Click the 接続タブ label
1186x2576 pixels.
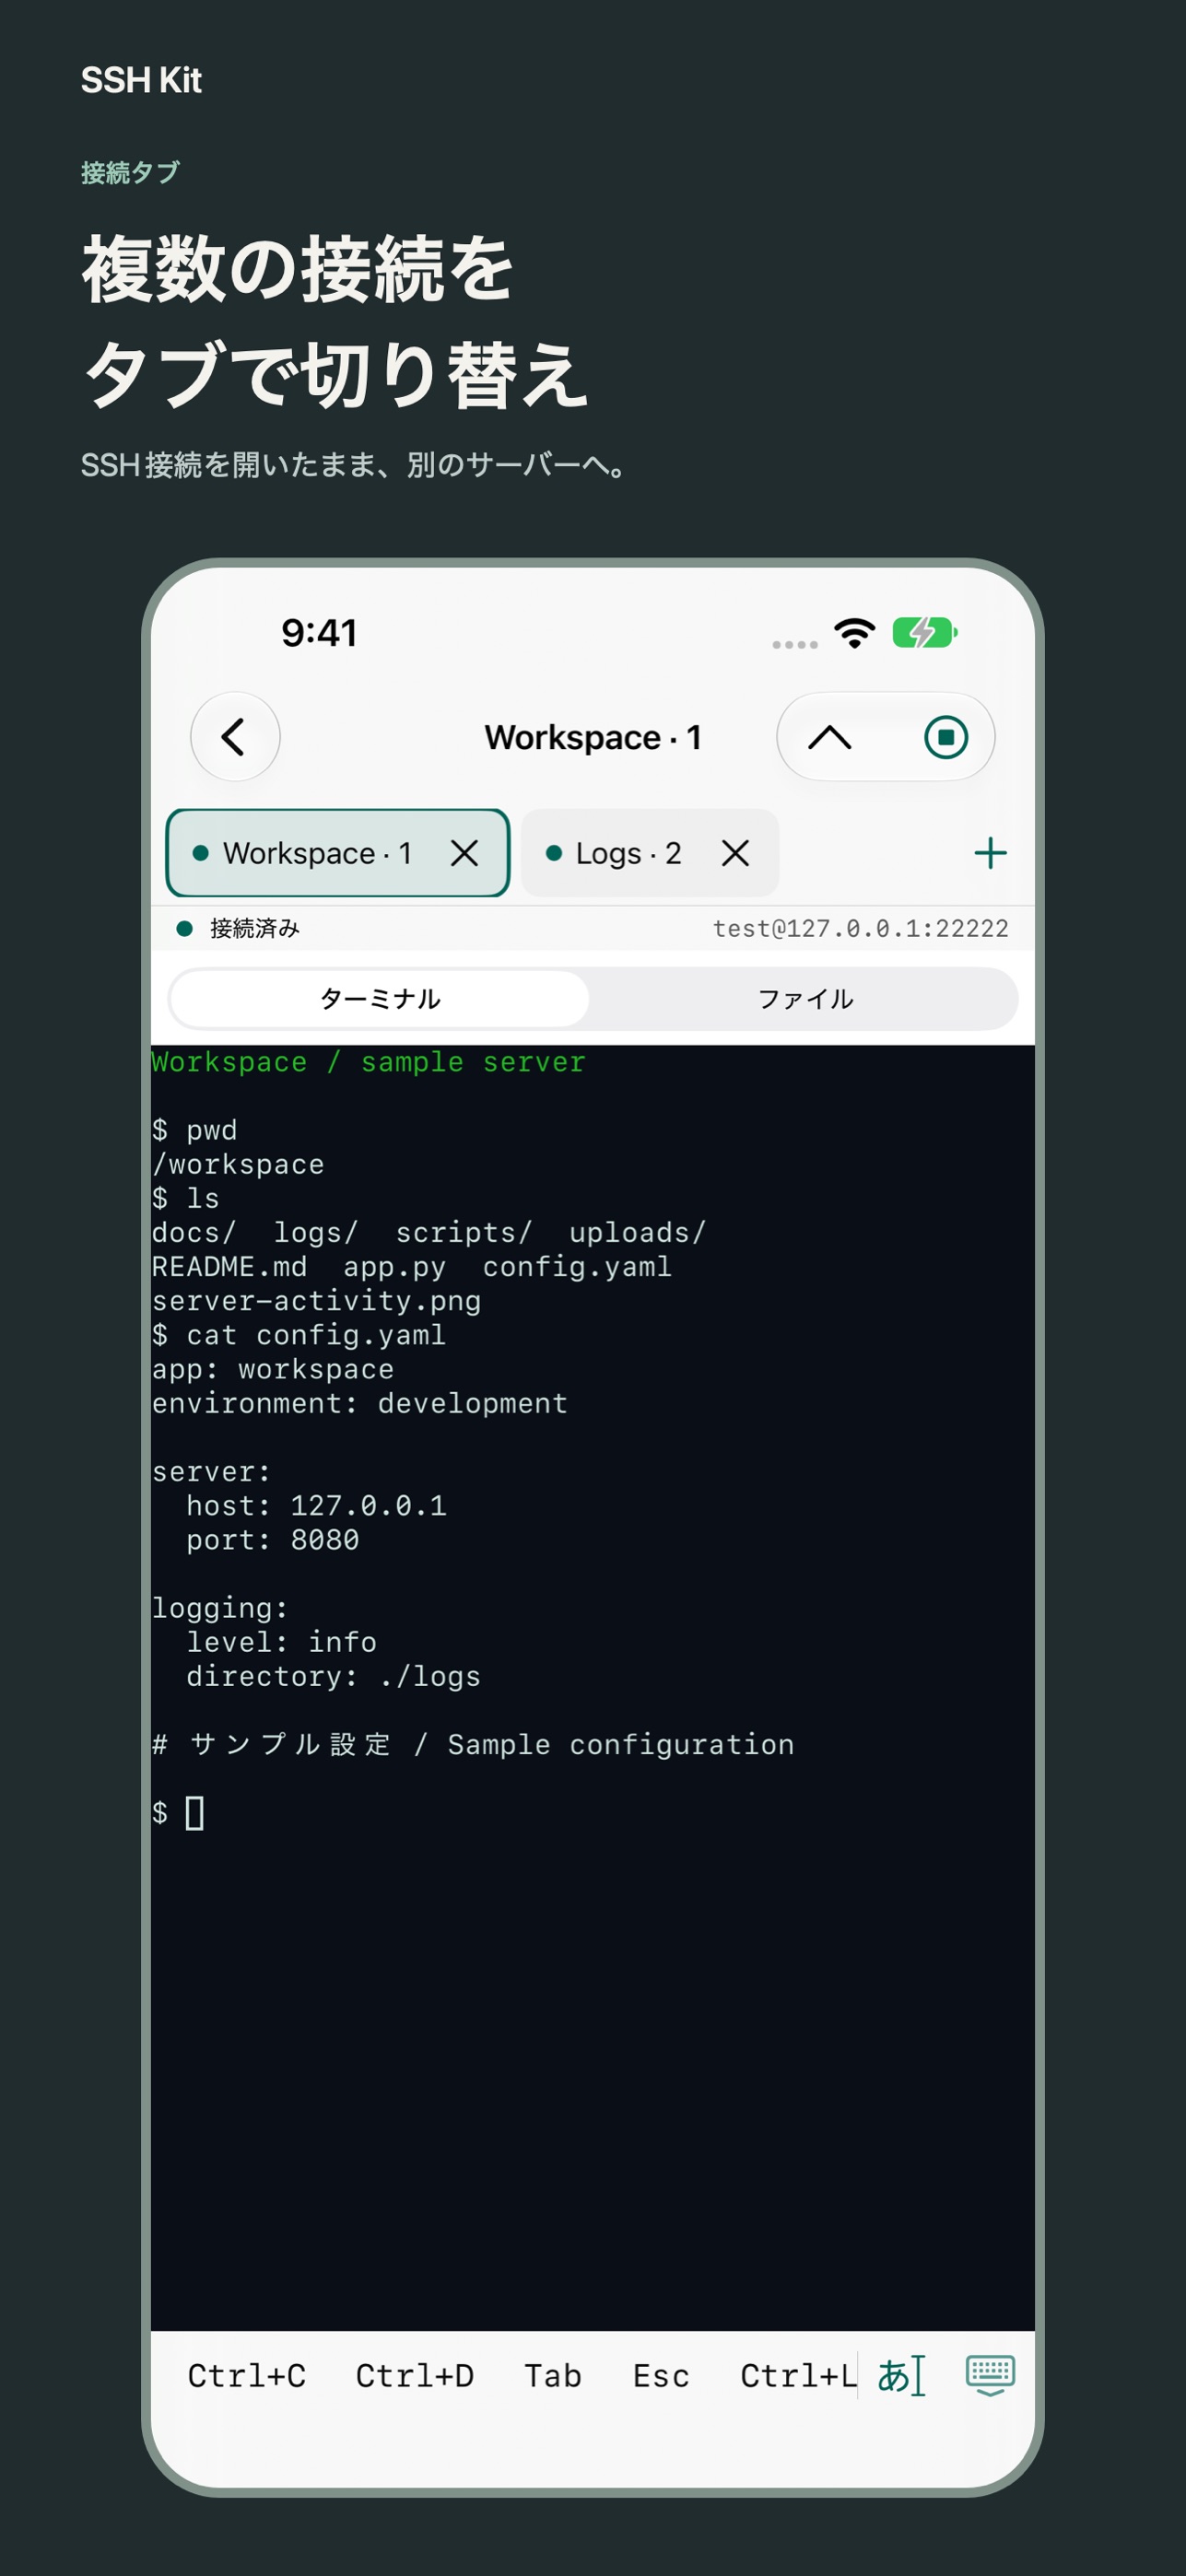(x=130, y=172)
